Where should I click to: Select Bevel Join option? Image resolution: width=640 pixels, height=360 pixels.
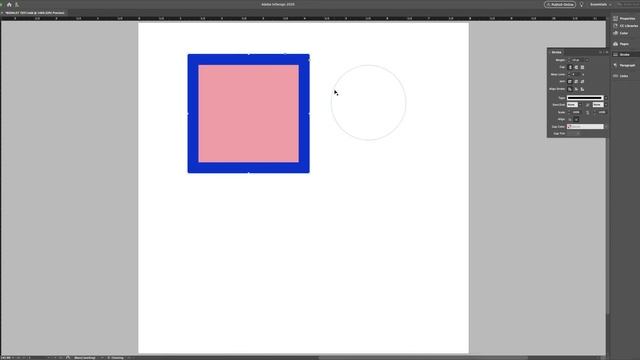[x=582, y=82]
